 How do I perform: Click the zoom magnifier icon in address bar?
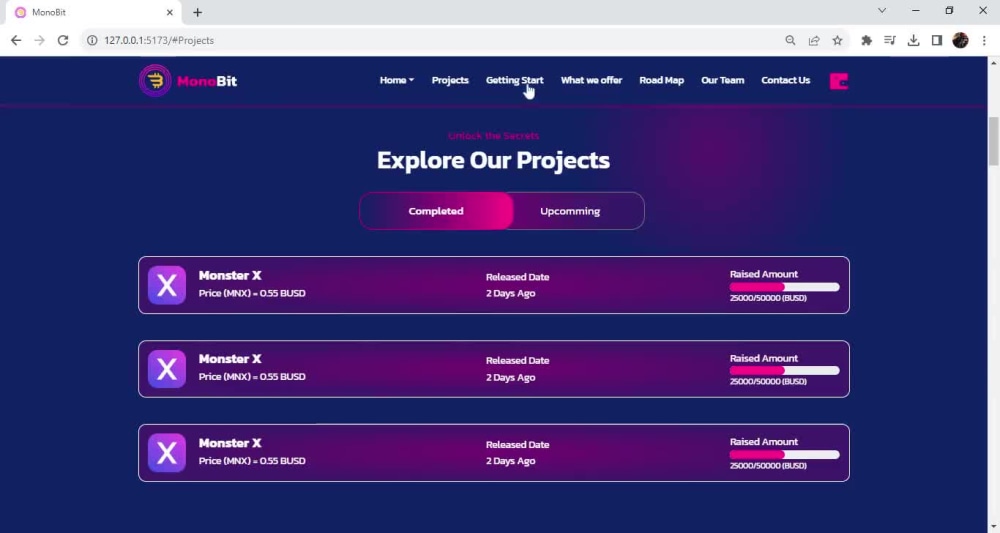pyautogui.click(x=790, y=40)
